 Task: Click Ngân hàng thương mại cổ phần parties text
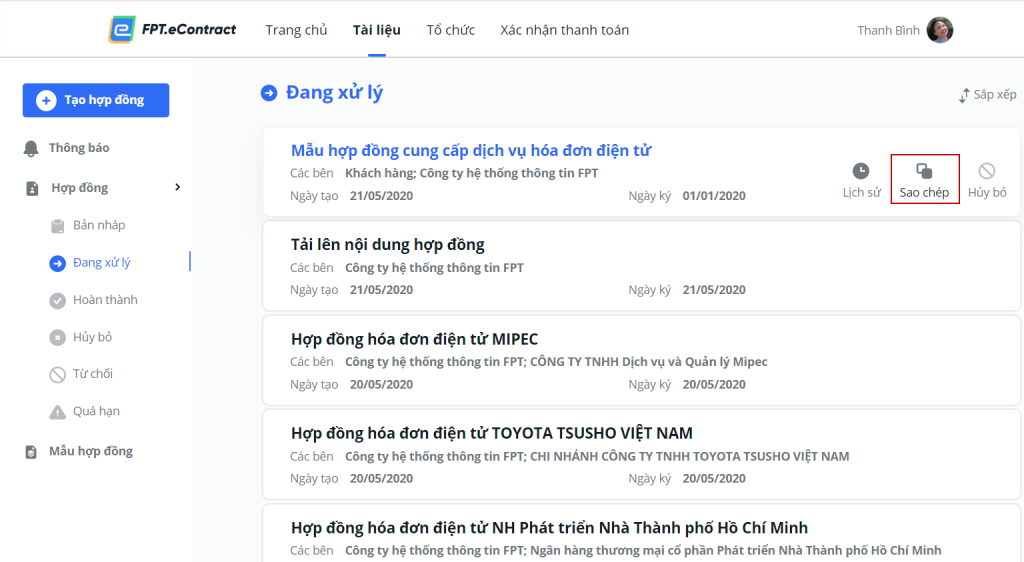click(x=735, y=550)
